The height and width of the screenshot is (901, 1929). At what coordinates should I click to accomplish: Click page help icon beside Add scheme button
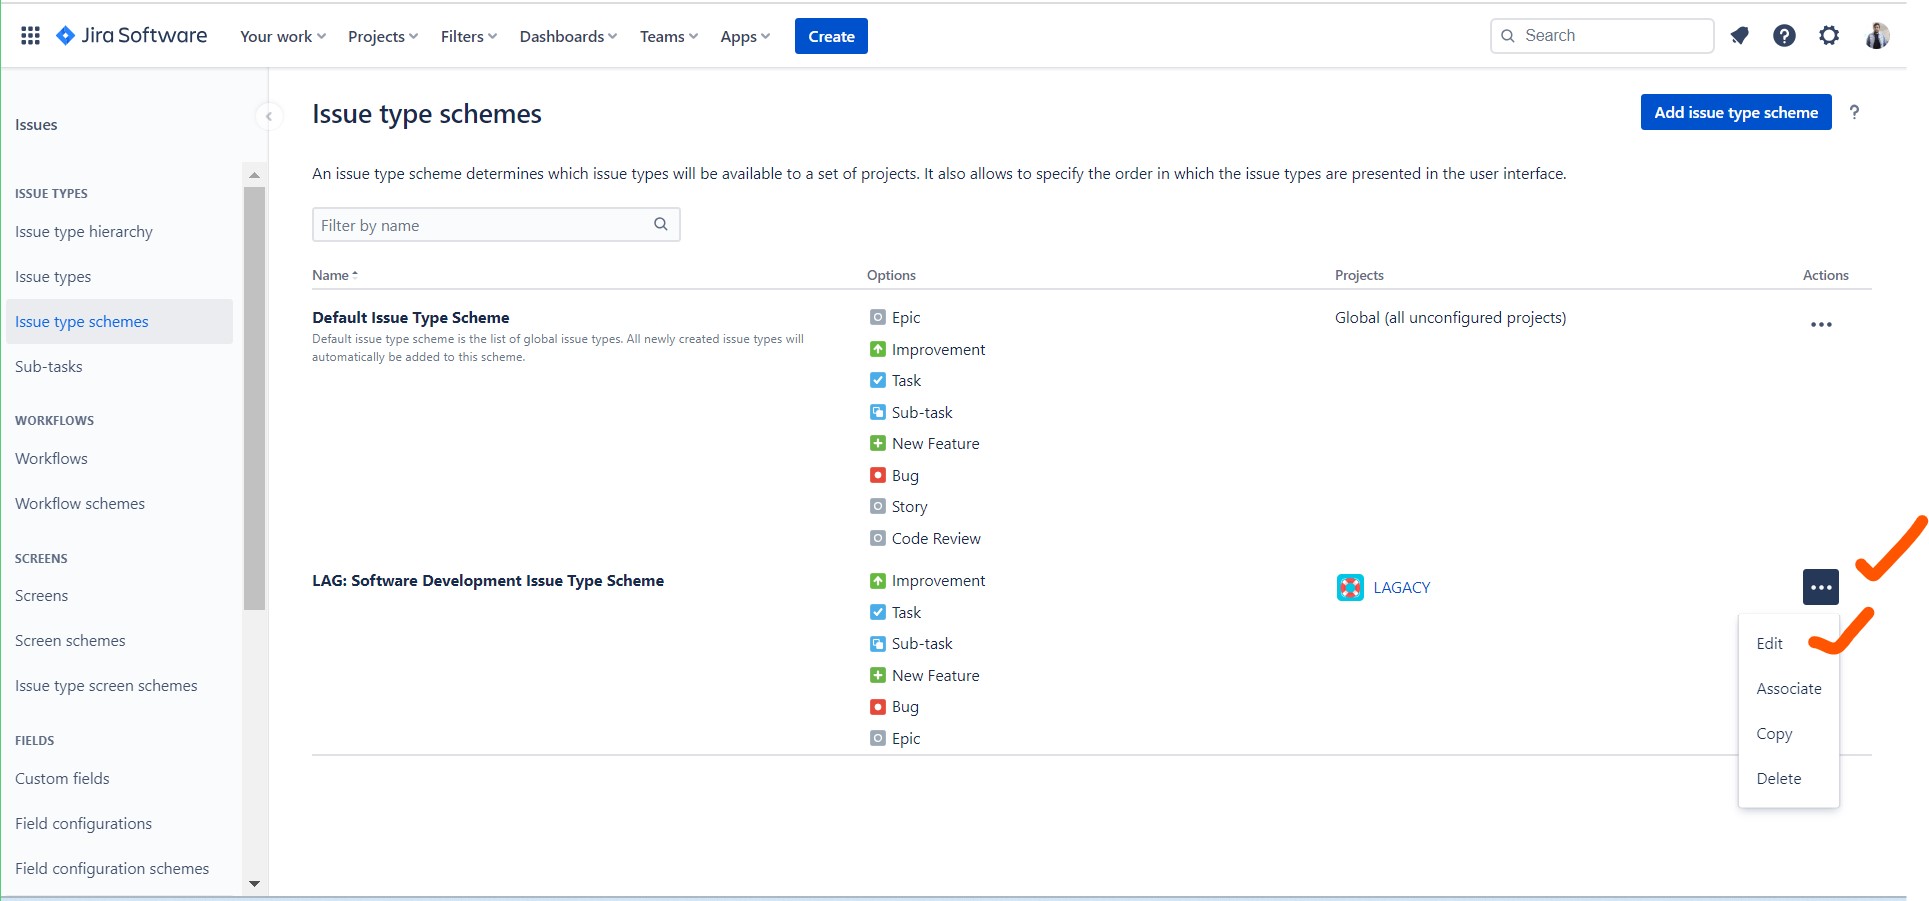[1854, 113]
